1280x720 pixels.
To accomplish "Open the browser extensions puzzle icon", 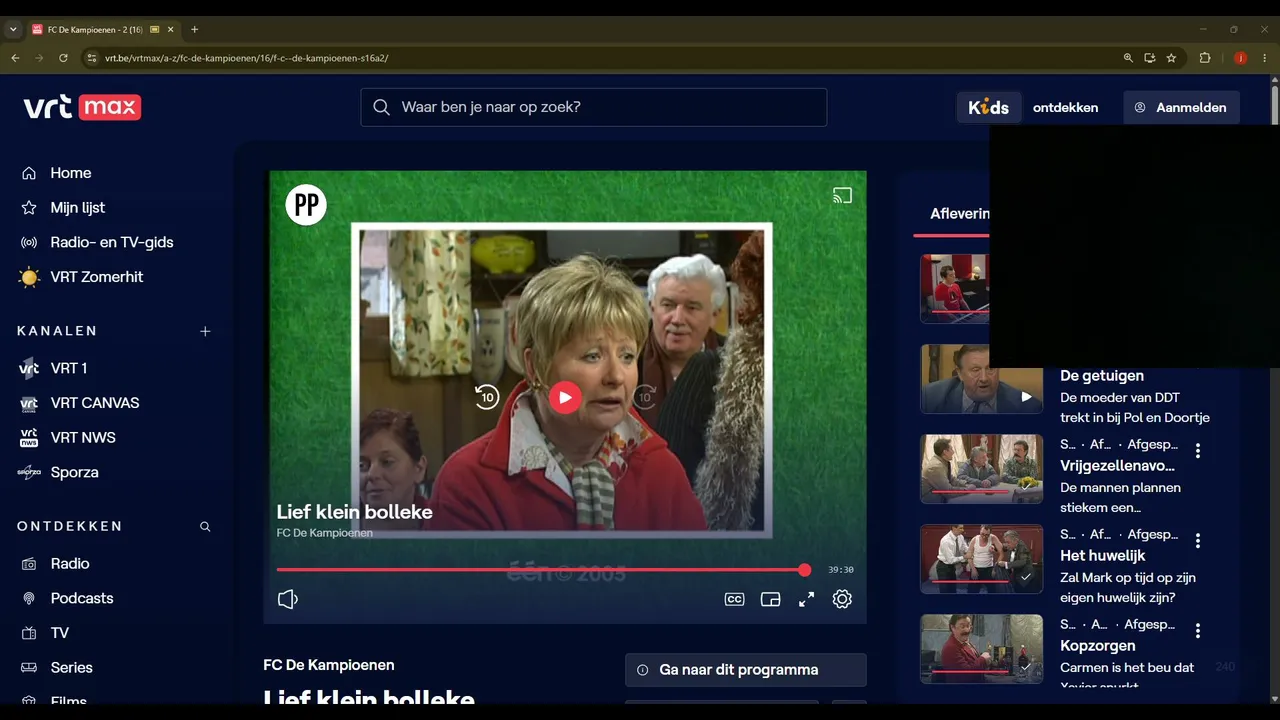I will tap(1205, 58).
